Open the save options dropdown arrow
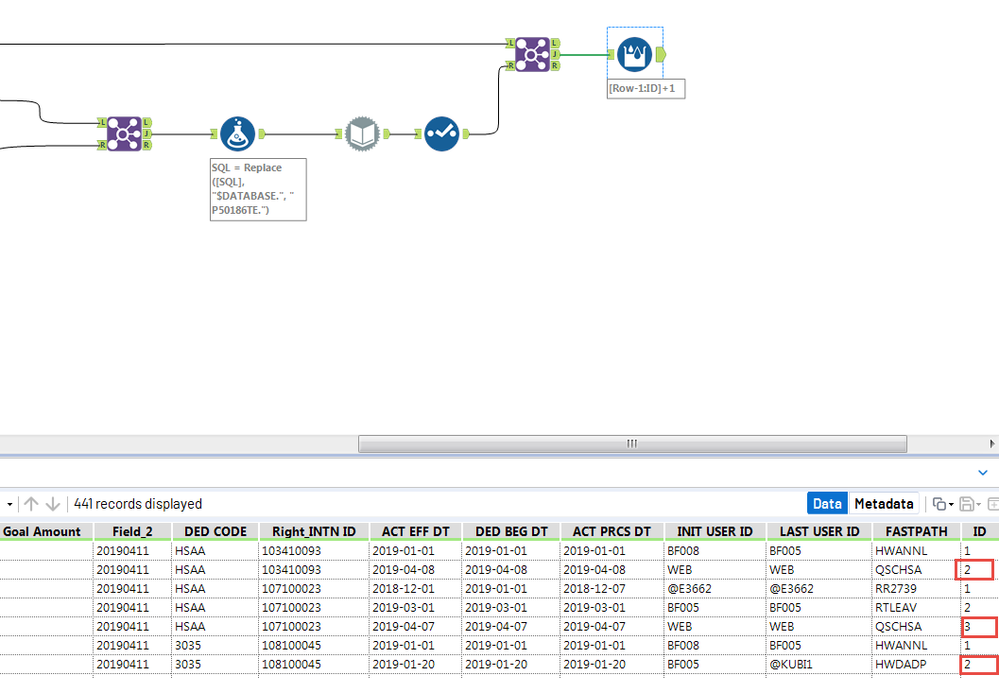This screenshot has height=679, width=999. click(979, 504)
